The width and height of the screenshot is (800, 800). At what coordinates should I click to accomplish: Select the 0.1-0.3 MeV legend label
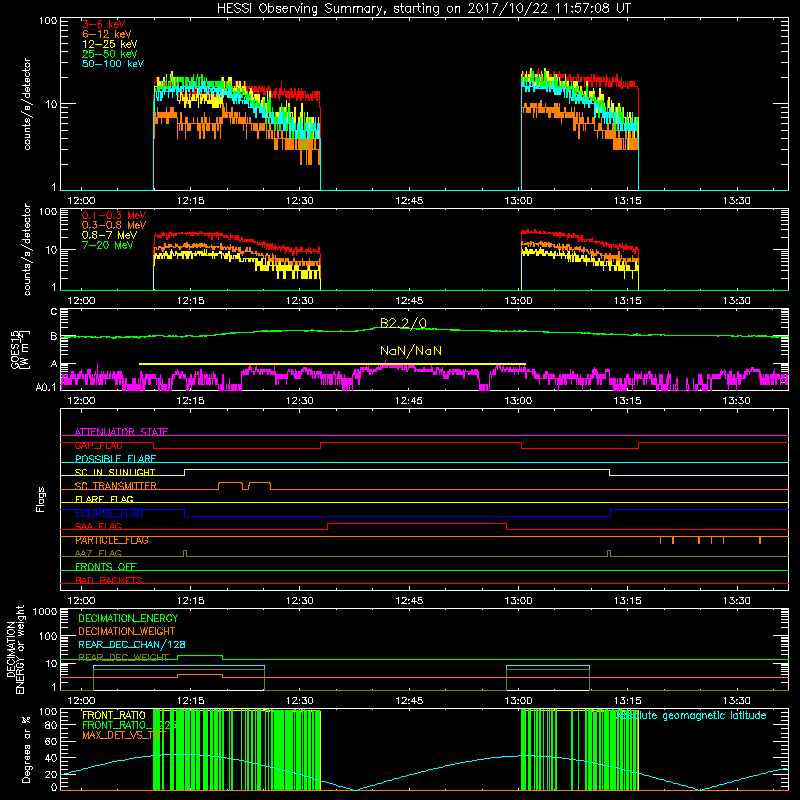click(x=114, y=215)
